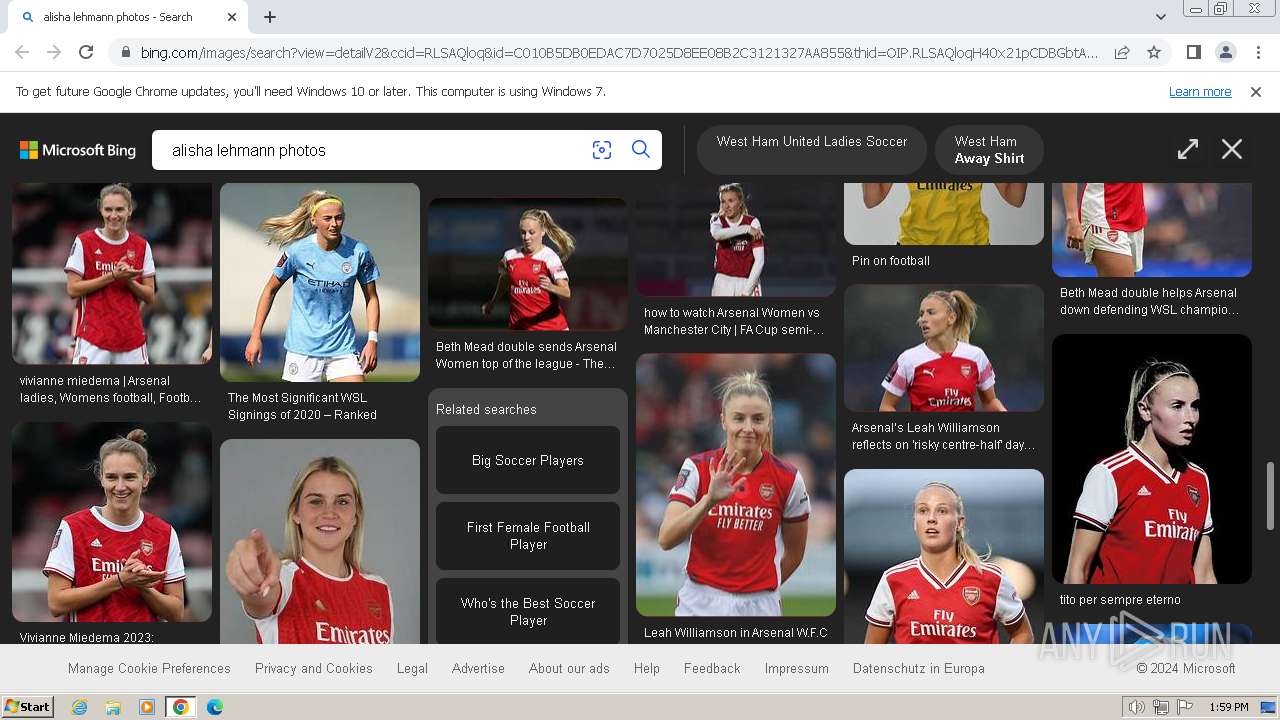This screenshot has width=1280, height=720.
Task: Go back to the previous page
Action: click(x=22, y=52)
